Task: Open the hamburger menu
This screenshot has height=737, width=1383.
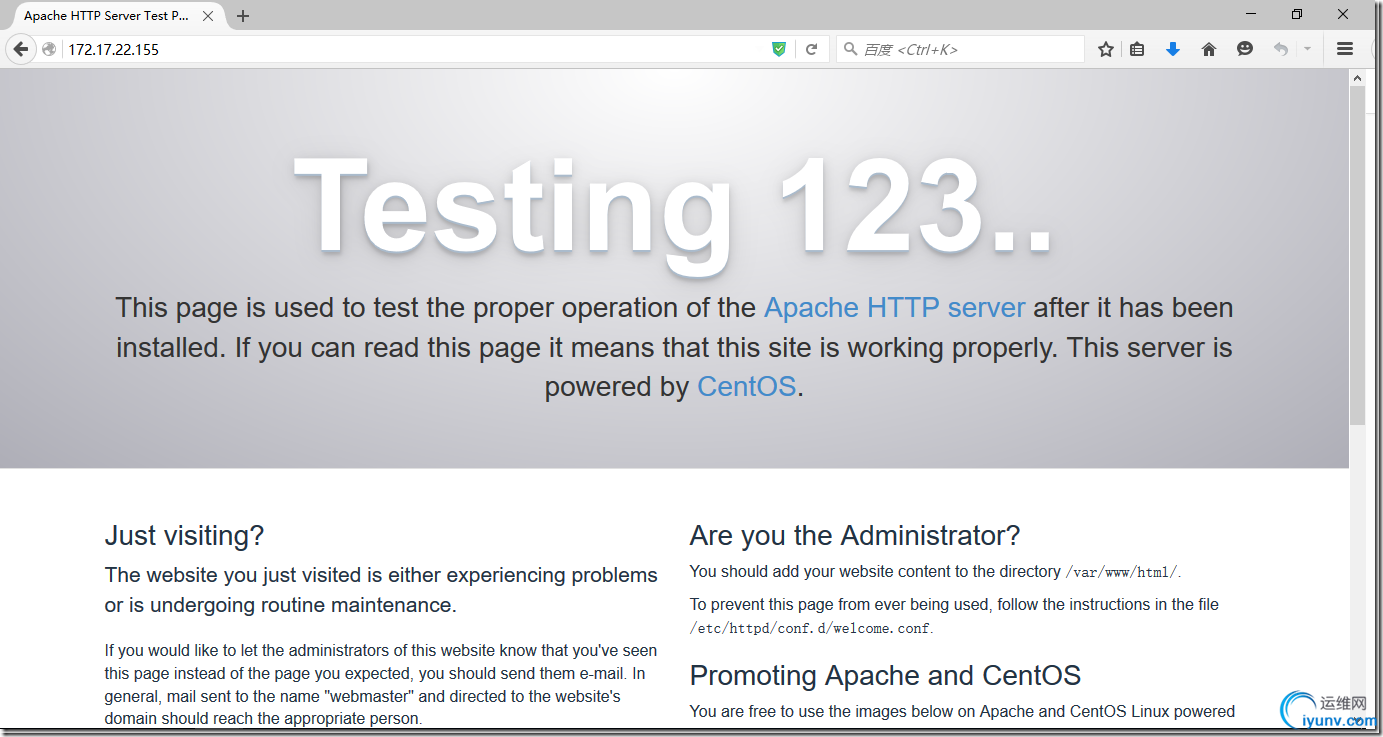Action: pos(1345,49)
